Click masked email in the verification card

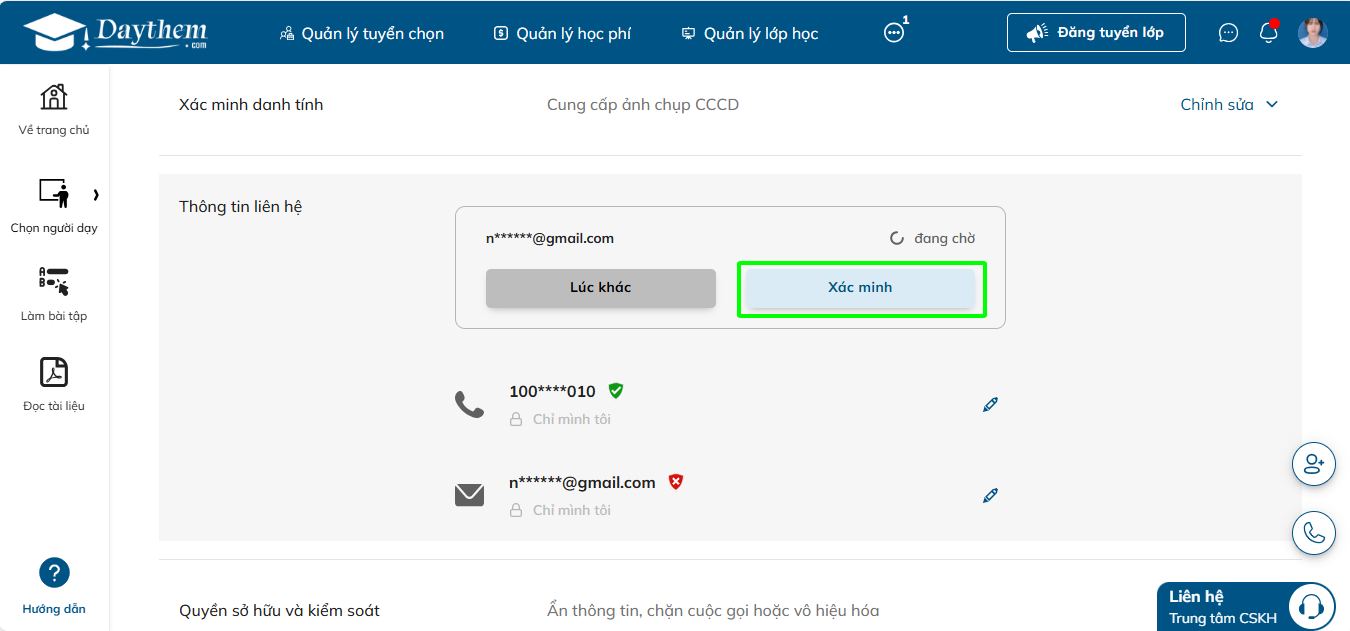click(x=550, y=238)
